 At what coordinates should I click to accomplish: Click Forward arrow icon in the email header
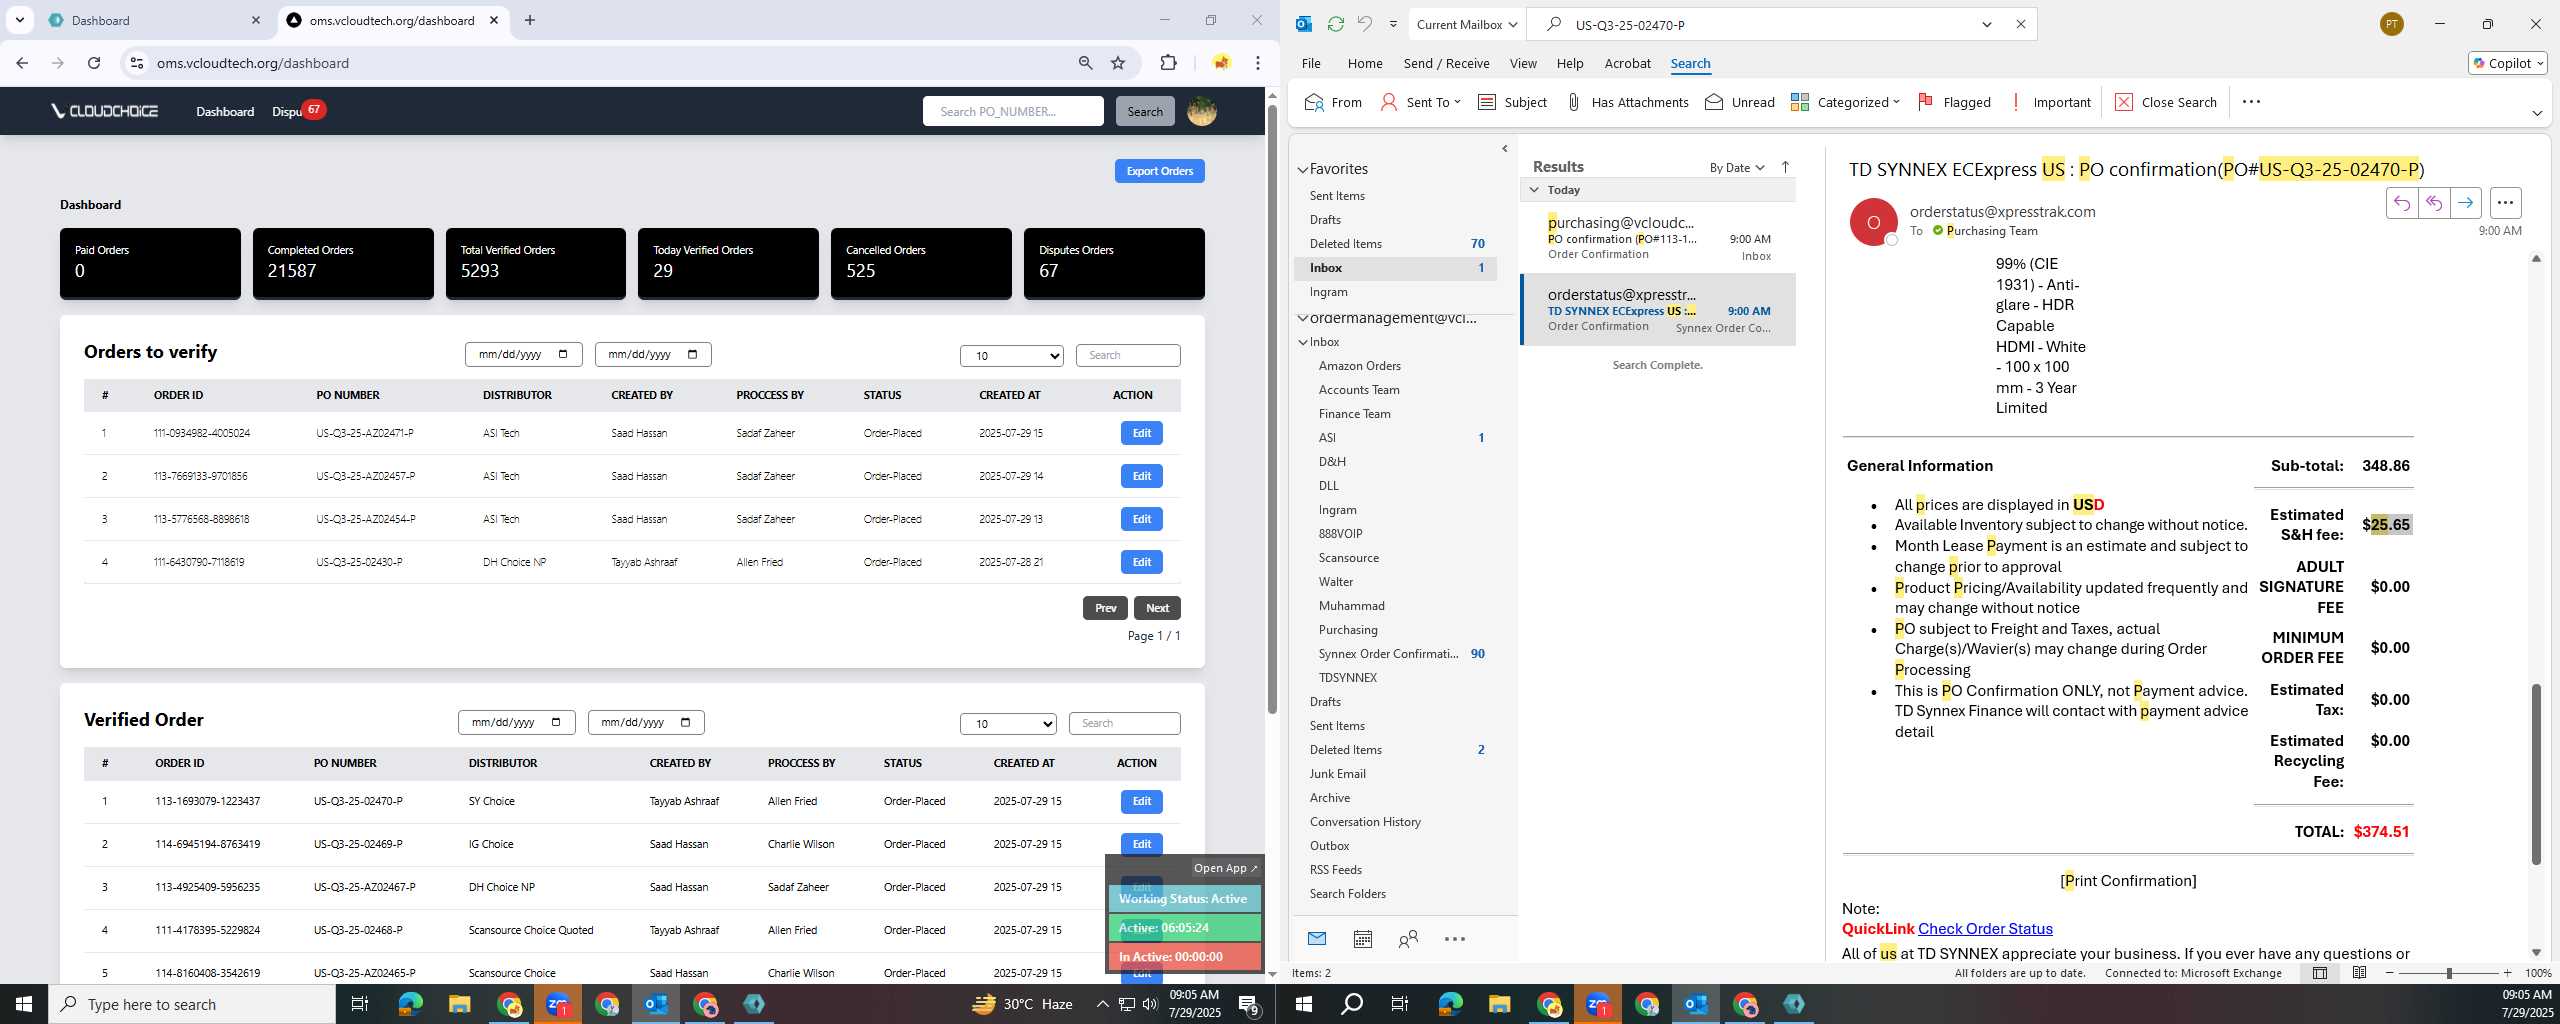coord(2466,203)
